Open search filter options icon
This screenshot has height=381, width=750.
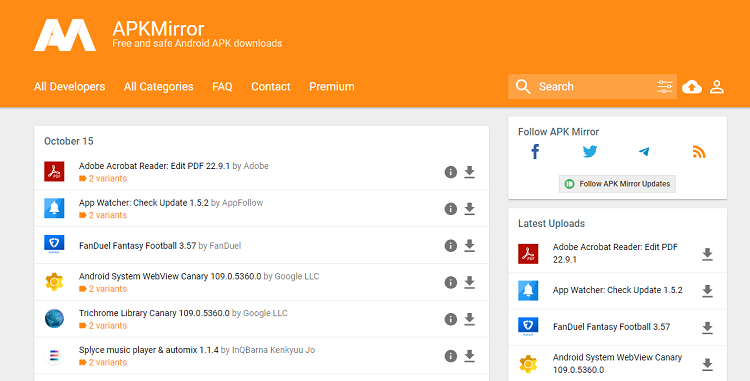(x=665, y=87)
